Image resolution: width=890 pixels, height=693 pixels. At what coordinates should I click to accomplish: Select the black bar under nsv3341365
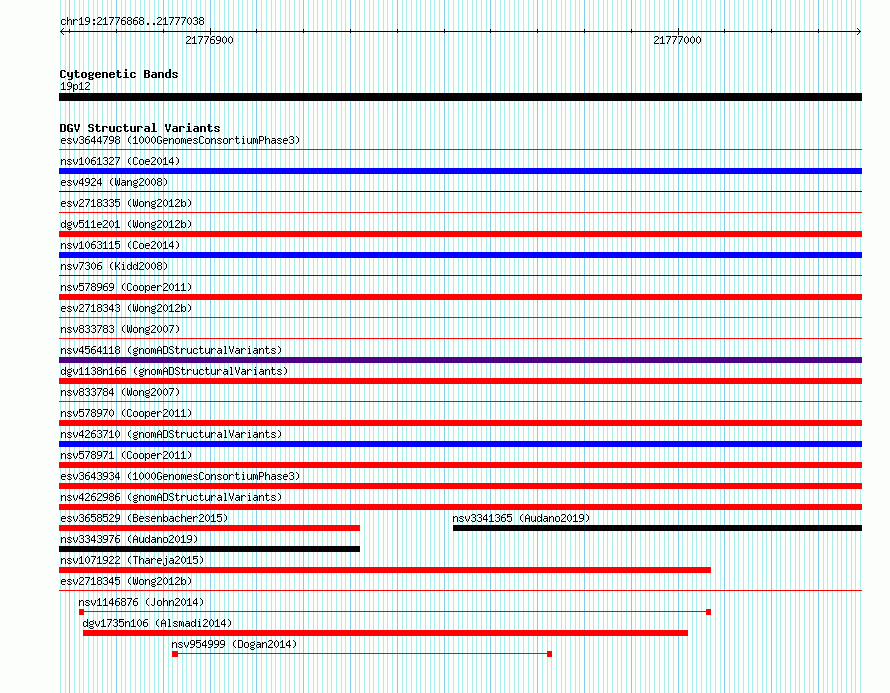(x=657, y=528)
